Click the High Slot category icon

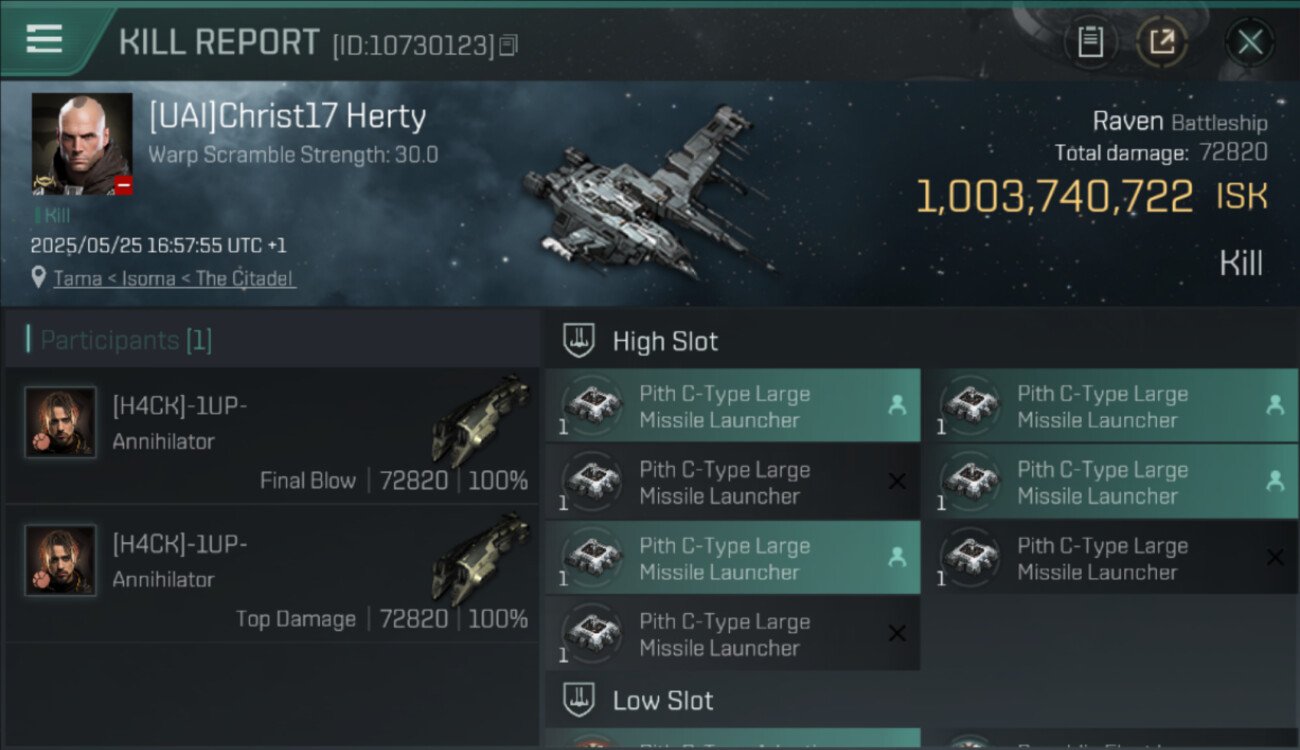pyautogui.click(x=579, y=340)
